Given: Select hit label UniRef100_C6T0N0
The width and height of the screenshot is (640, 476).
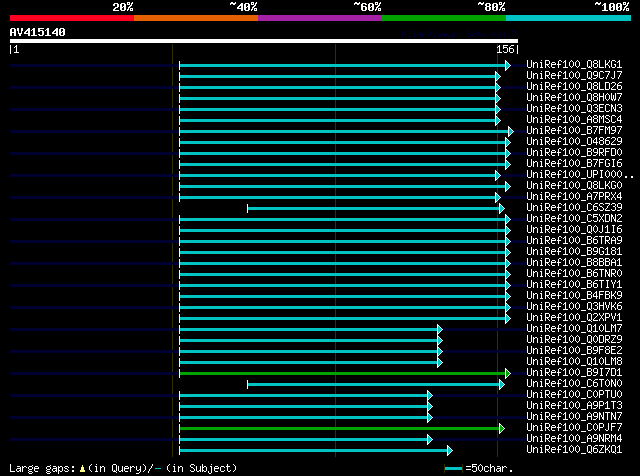Looking at the screenshot, I should [x=574, y=384].
